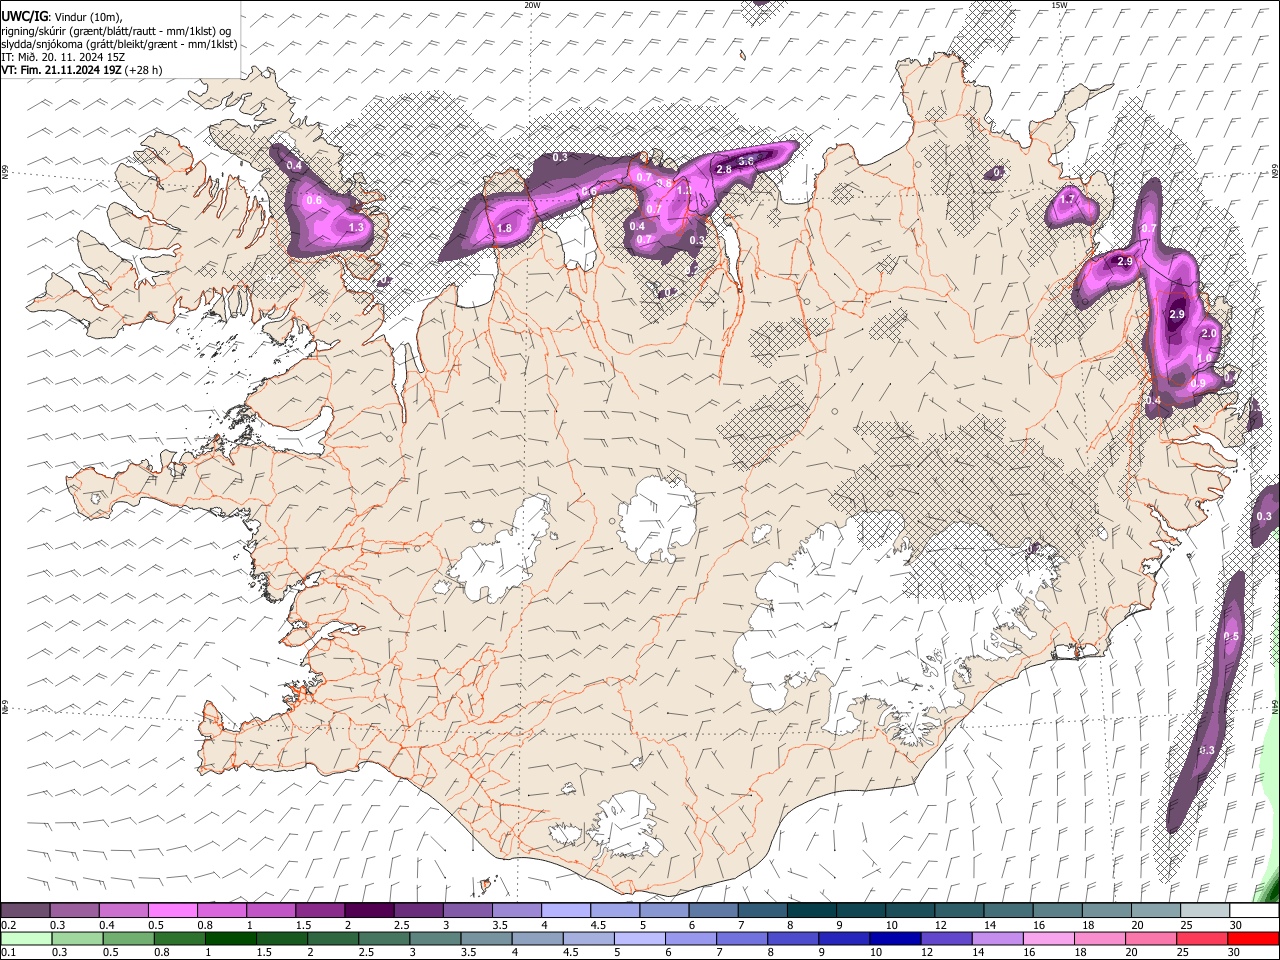Click the 2.0 snowfall value on east coast
This screenshot has height=960, width=1280.
click(x=1208, y=333)
